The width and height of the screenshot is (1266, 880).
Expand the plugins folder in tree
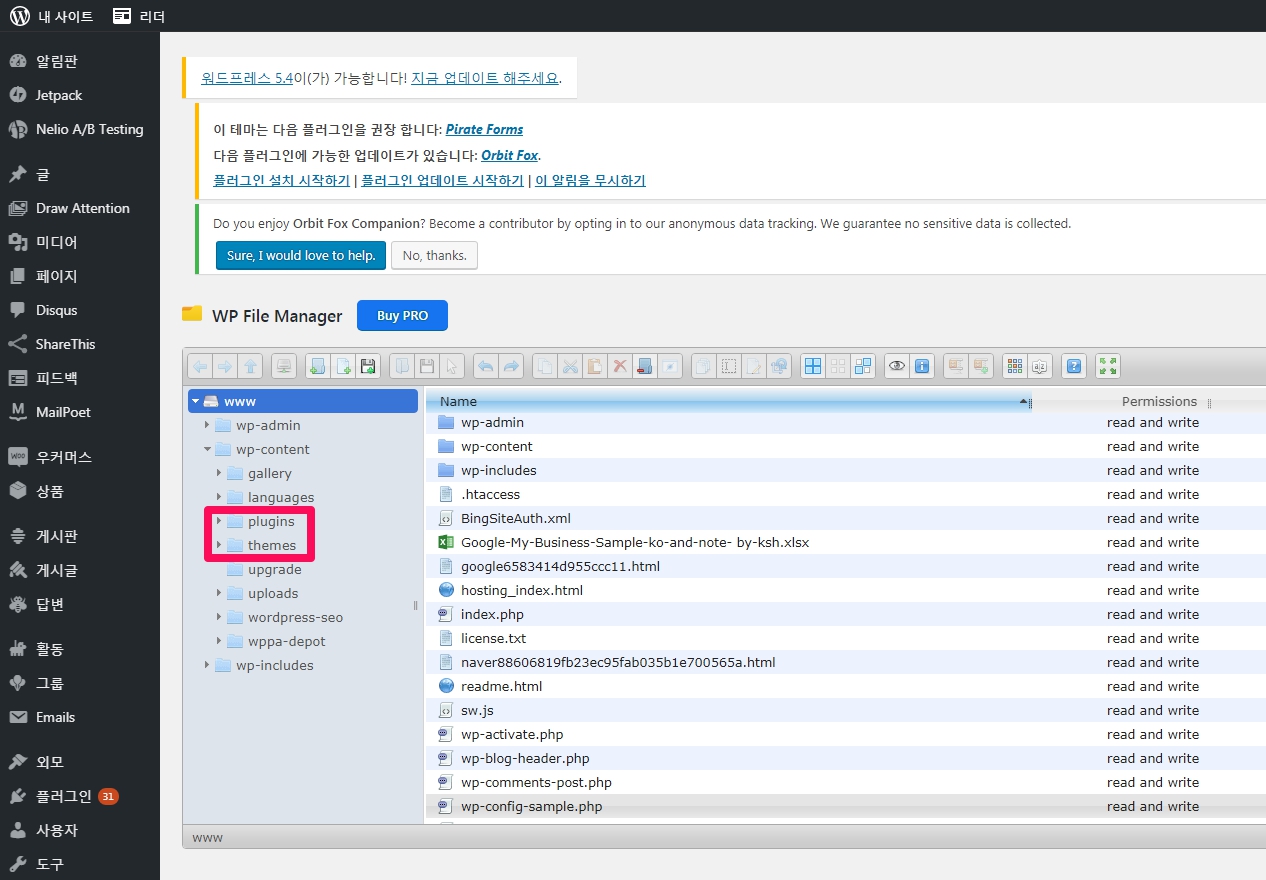[219, 521]
